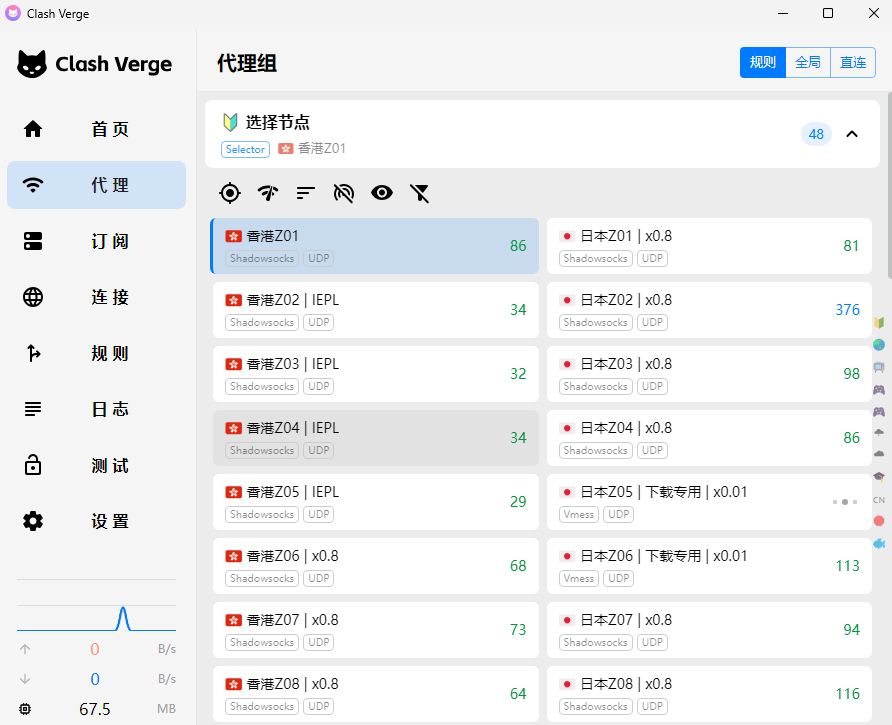This screenshot has width=892, height=725.
Task: Click the TV media group icon on right edge
Action: [x=879, y=366]
